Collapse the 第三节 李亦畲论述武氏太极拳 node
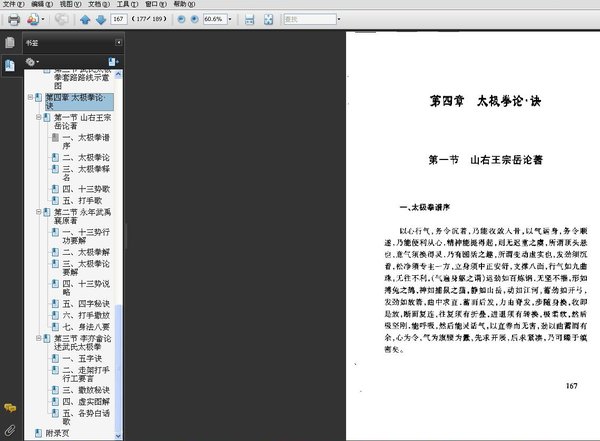The image size is (600, 441). pyautogui.click(x=39, y=338)
